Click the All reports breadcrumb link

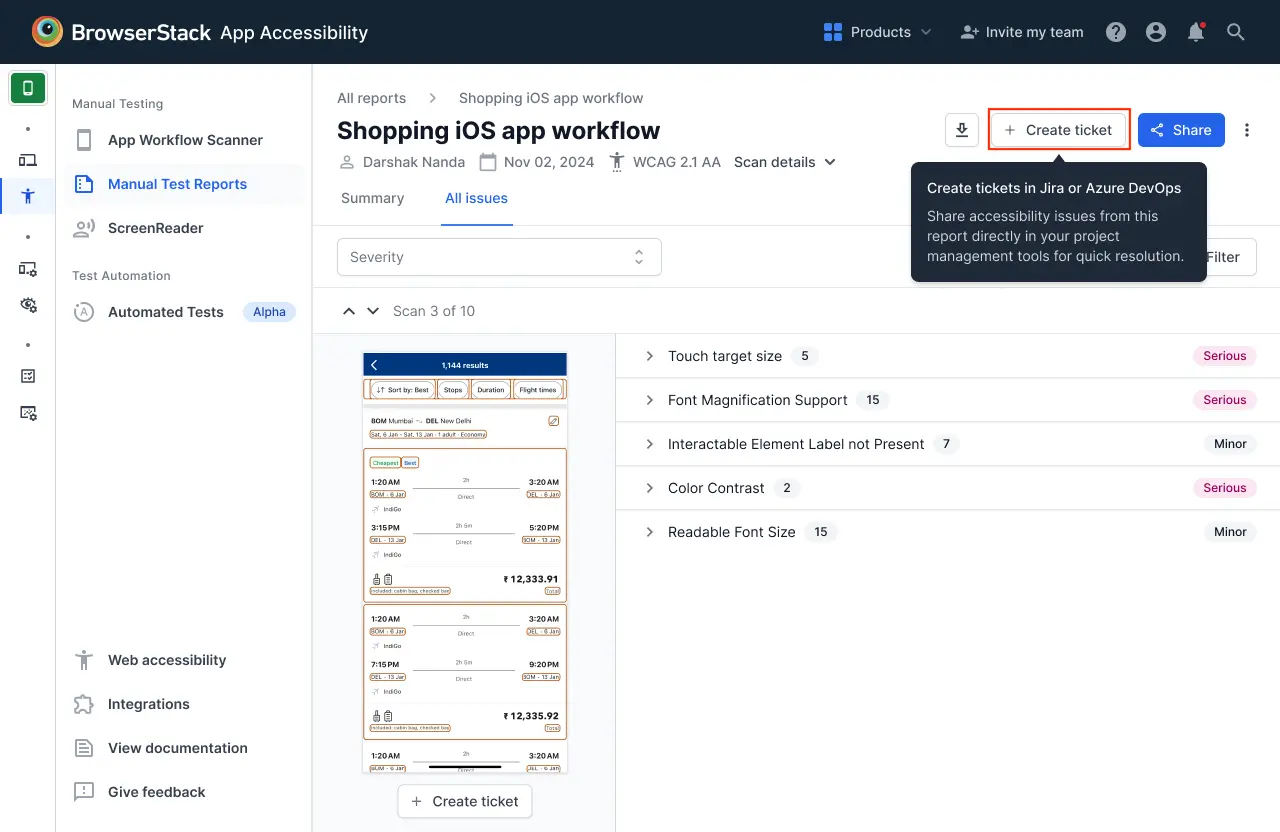(x=371, y=98)
